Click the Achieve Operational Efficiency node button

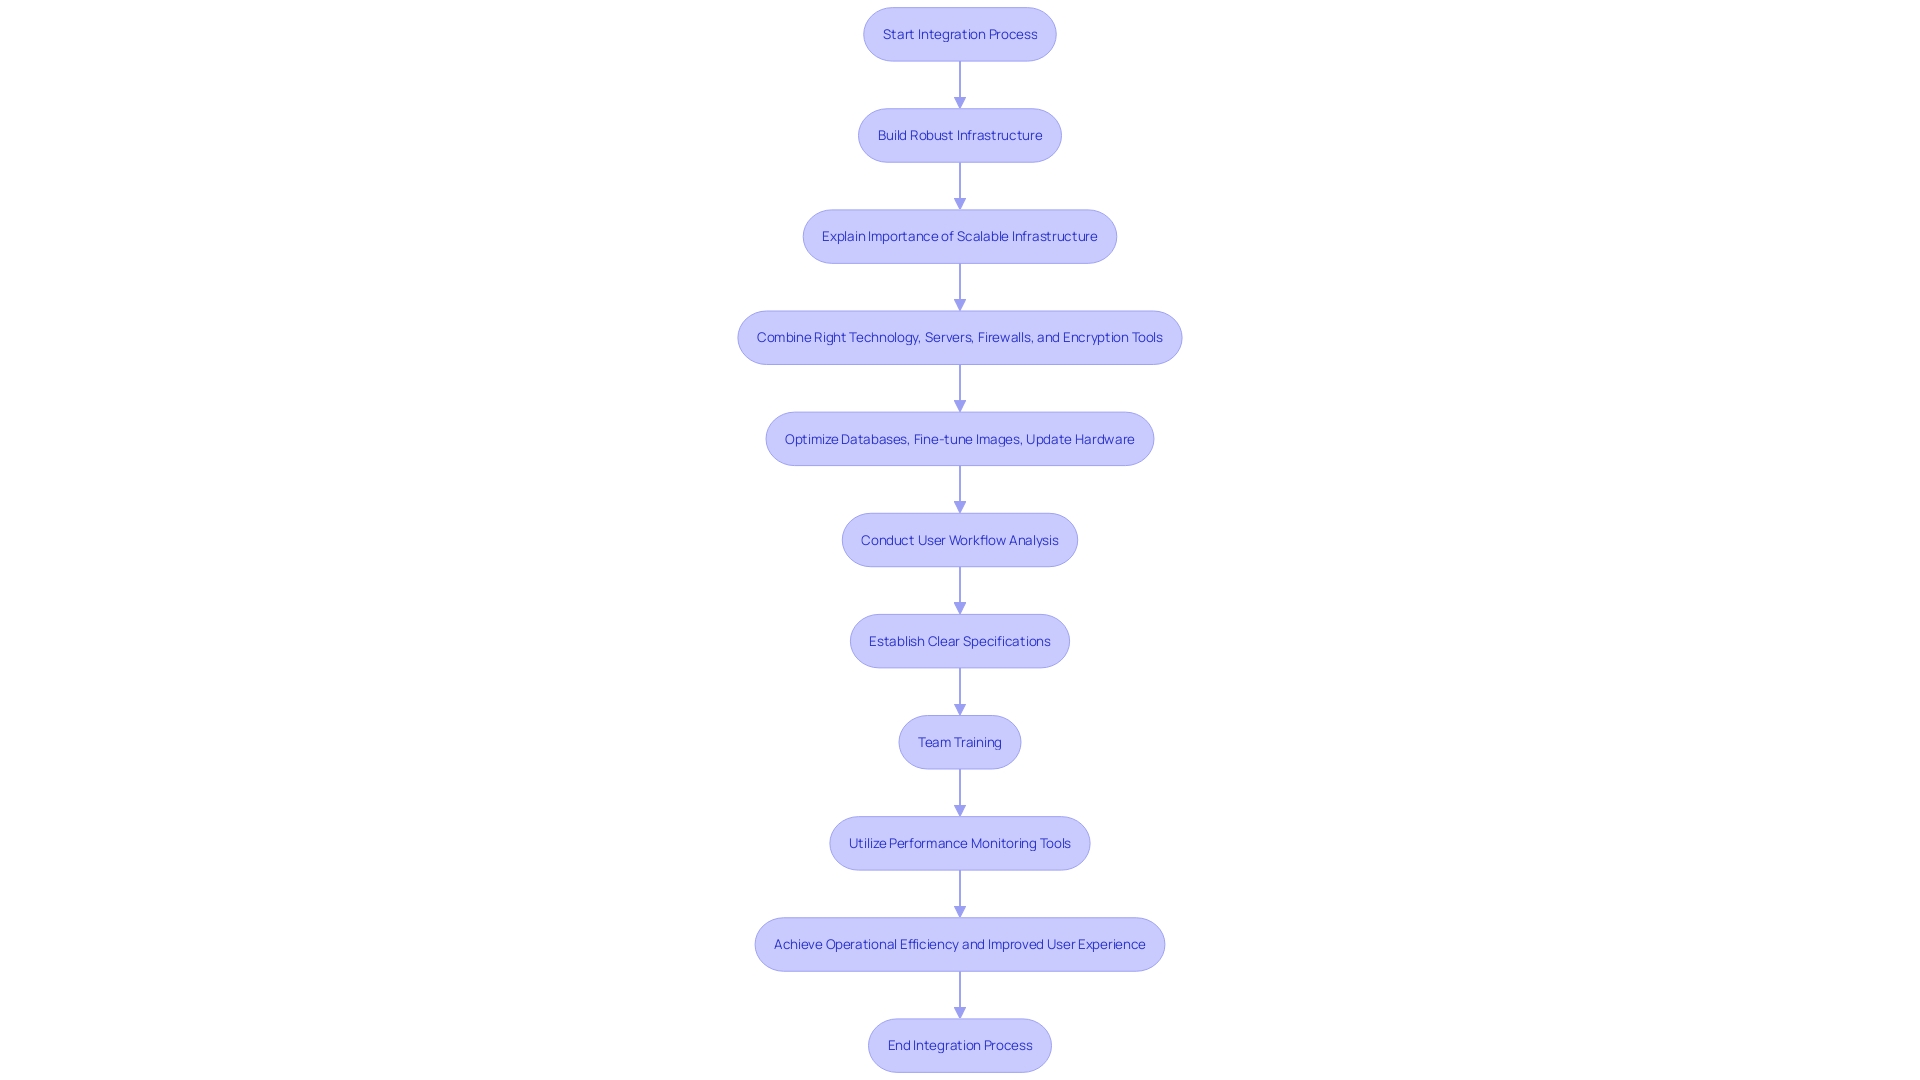pos(960,944)
